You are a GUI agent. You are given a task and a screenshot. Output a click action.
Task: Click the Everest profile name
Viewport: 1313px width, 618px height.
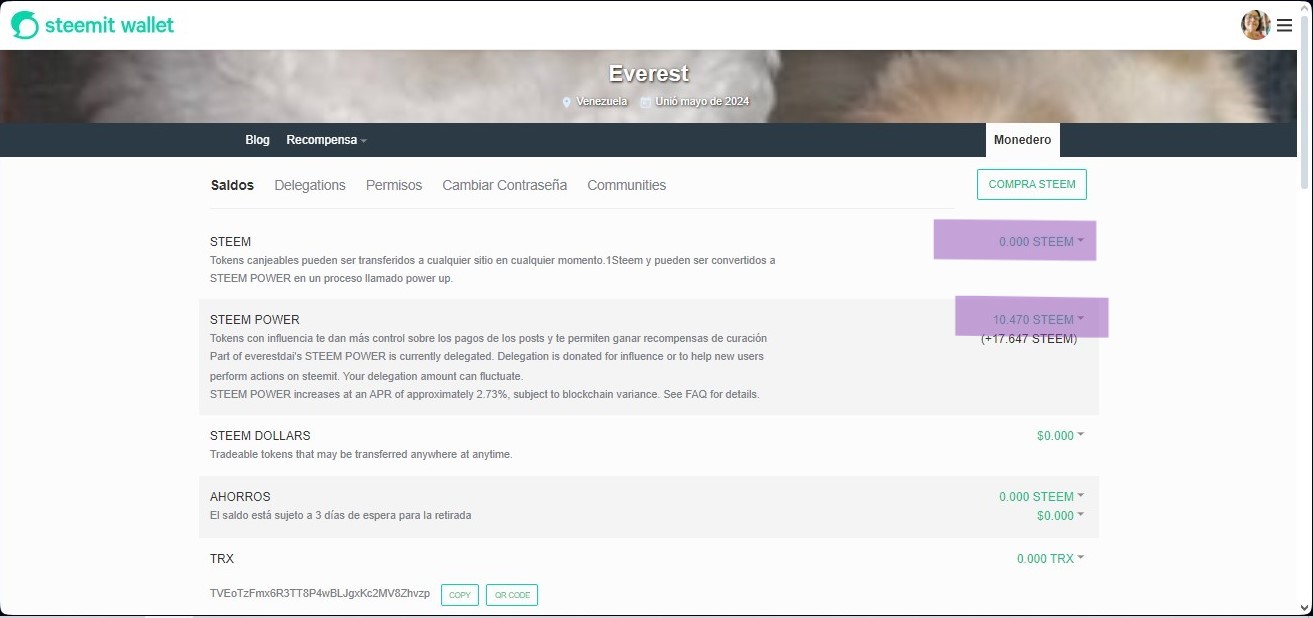click(x=649, y=74)
